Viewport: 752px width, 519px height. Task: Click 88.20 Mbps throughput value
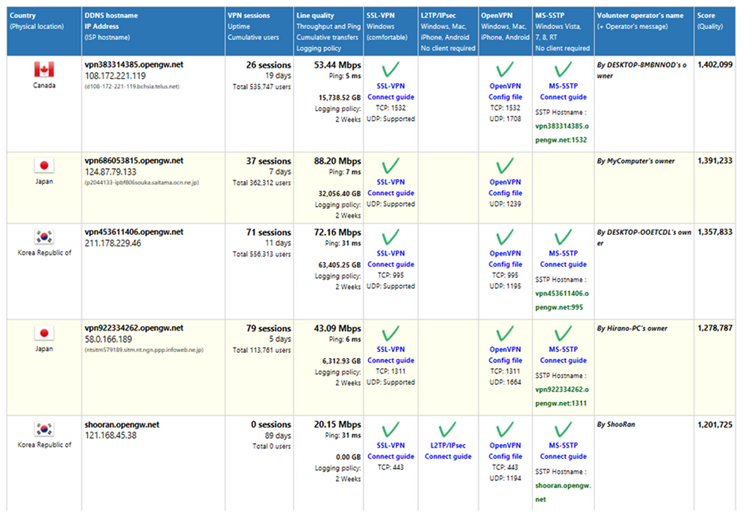[x=337, y=161]
